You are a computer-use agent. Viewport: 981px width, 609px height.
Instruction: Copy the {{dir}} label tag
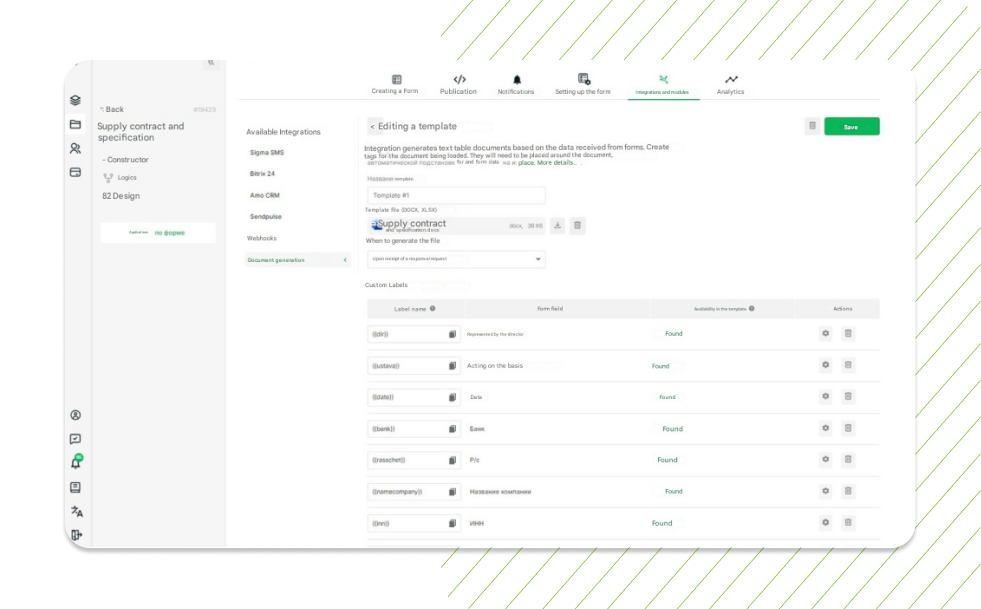click(x=452, y=334)
